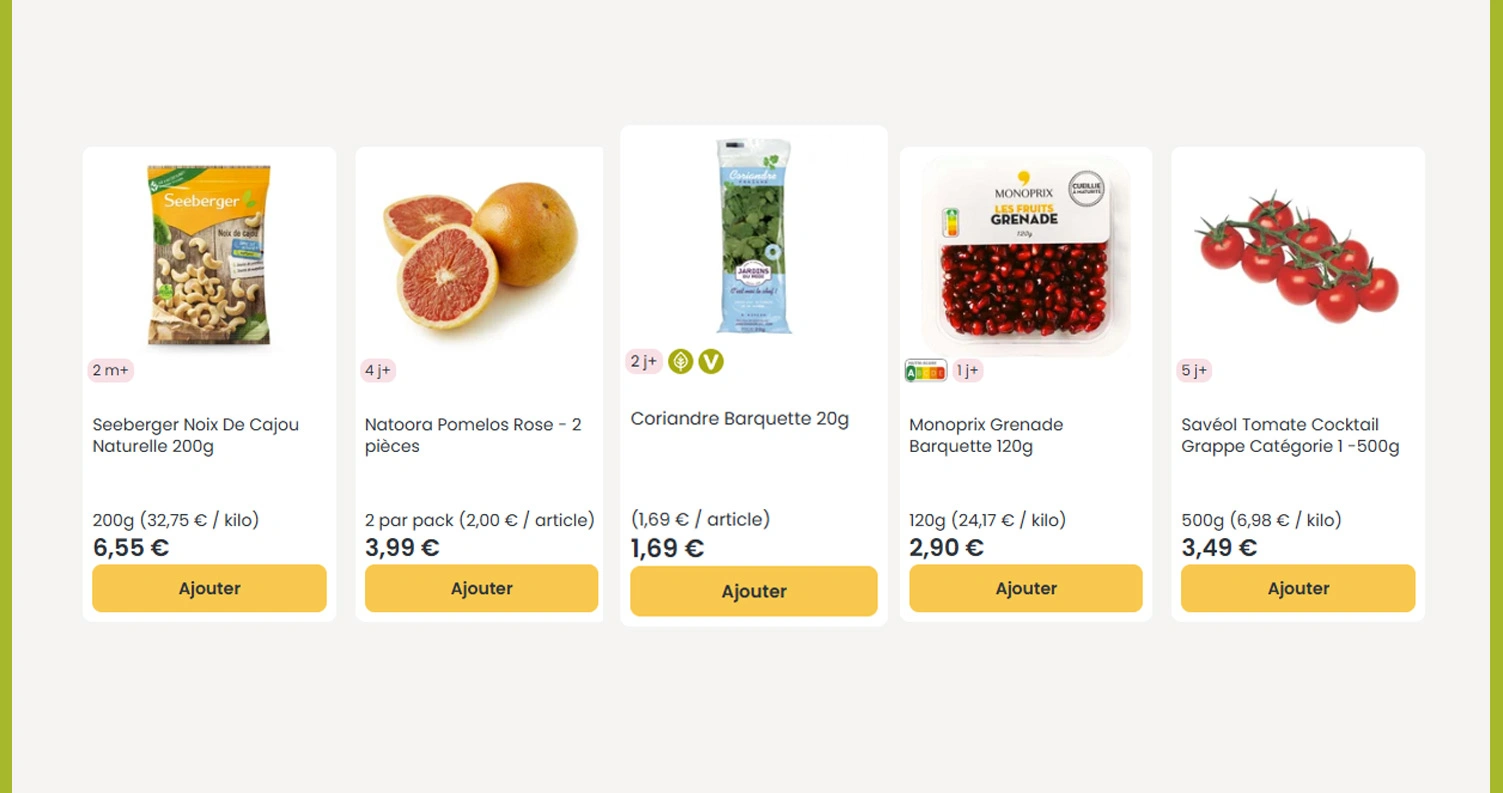This screenshot has width=1503, height=793.
Task: Click the green V icon on Coriandre
Action: [710, 361]
